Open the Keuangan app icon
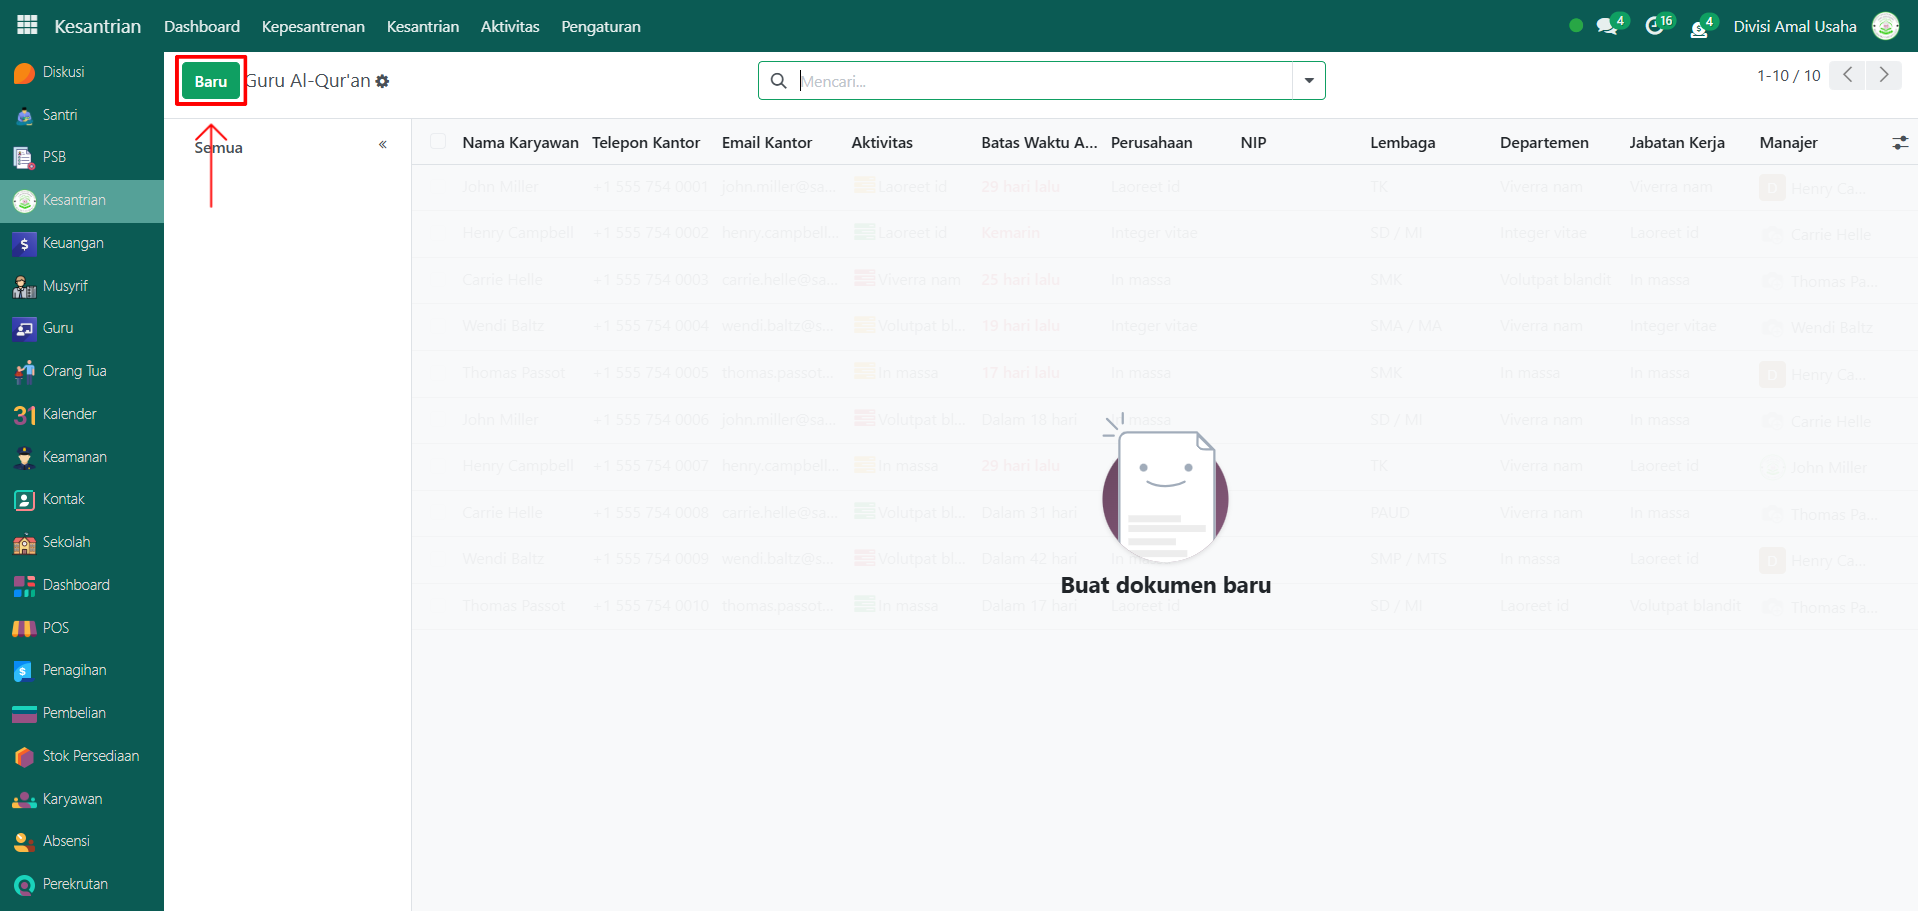The width and height of the screenshot is (1918, 911). point(25,244)
